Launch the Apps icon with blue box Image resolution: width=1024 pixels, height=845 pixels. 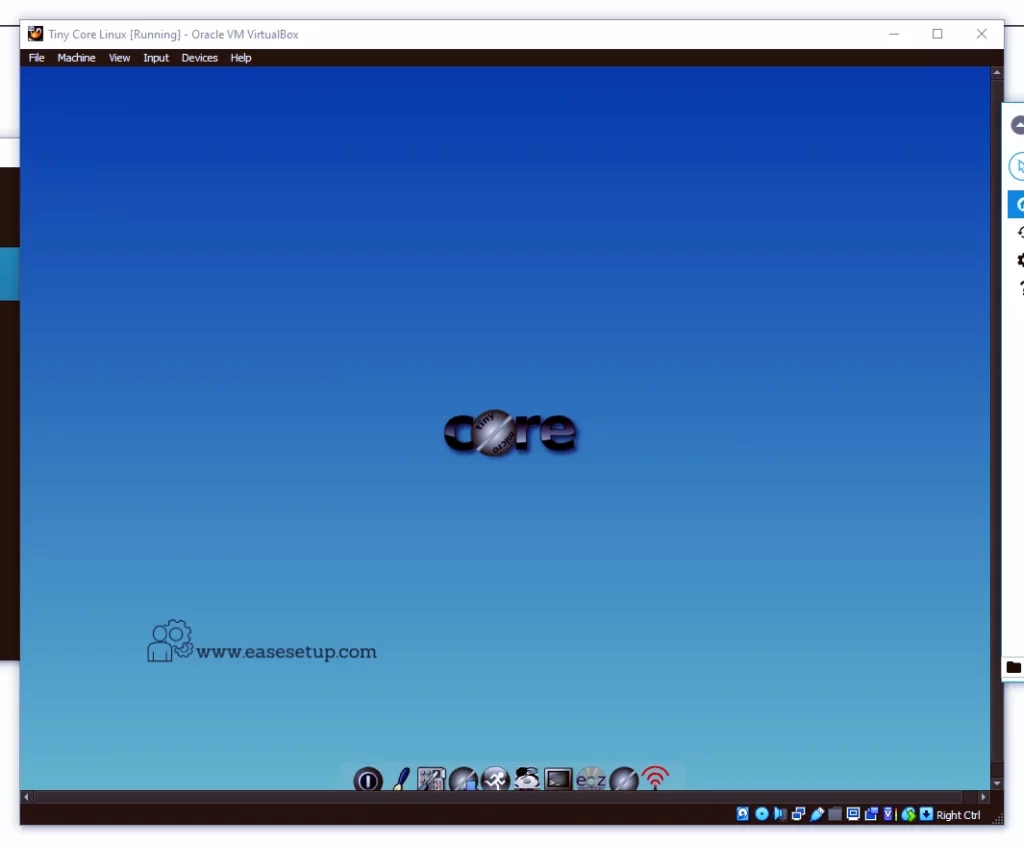coord(463,779)
